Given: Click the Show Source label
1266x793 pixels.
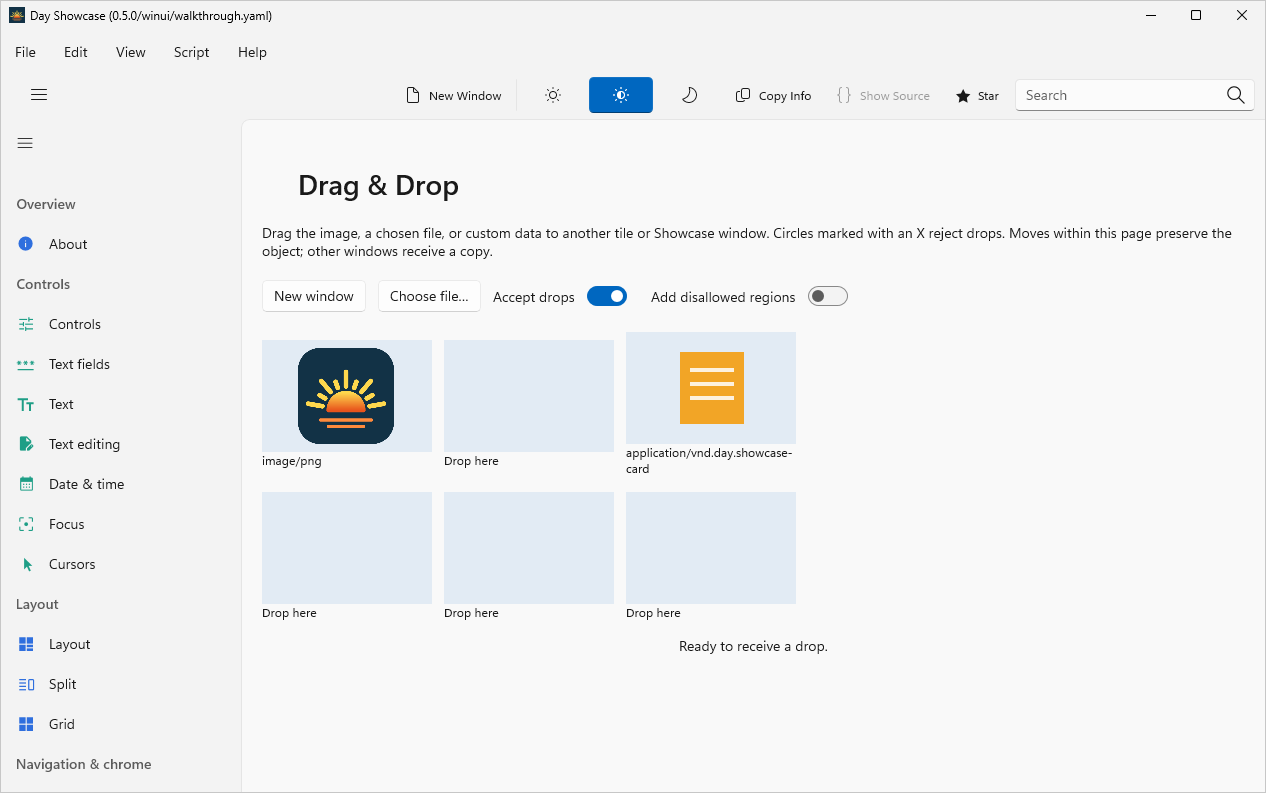Looking at the screenshot, I should [x=895, y=96].
